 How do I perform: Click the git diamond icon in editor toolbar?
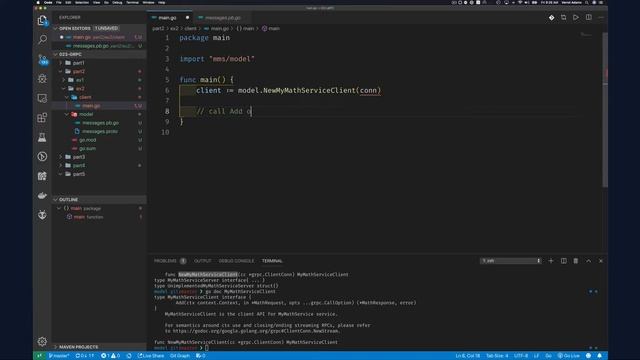point(551,18)
